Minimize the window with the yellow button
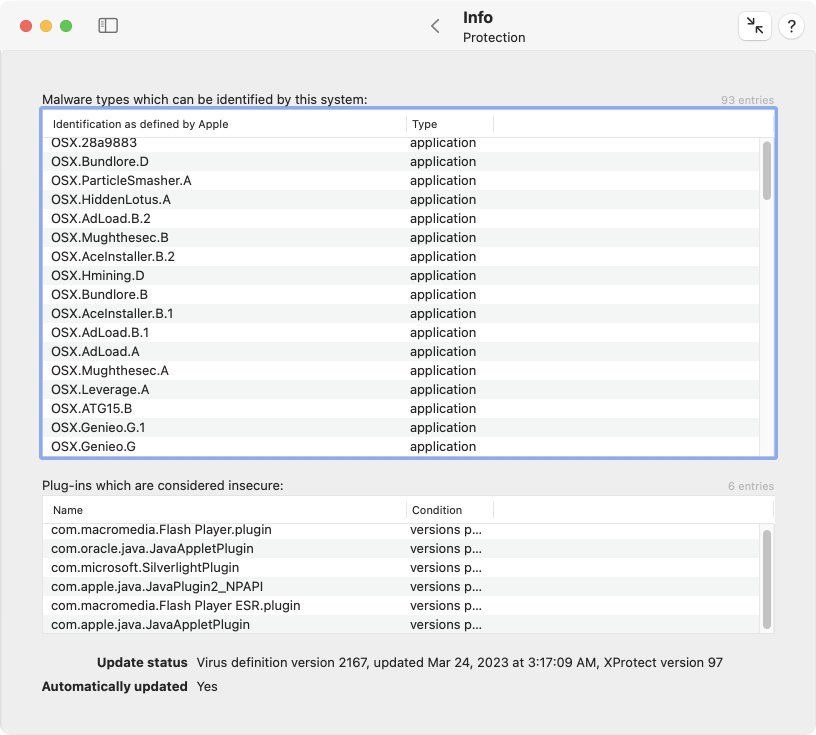The width and height of the screenshot is (816, 735). (x=46, y=26)
